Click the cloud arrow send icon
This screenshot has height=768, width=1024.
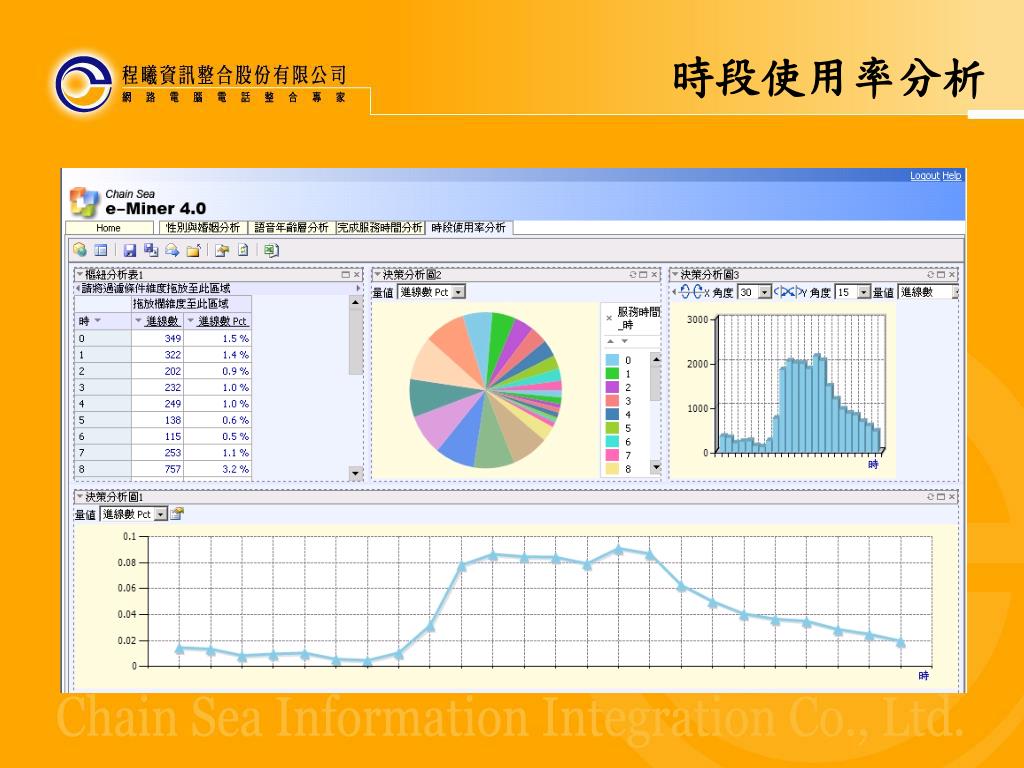click(x=172, y=249)
